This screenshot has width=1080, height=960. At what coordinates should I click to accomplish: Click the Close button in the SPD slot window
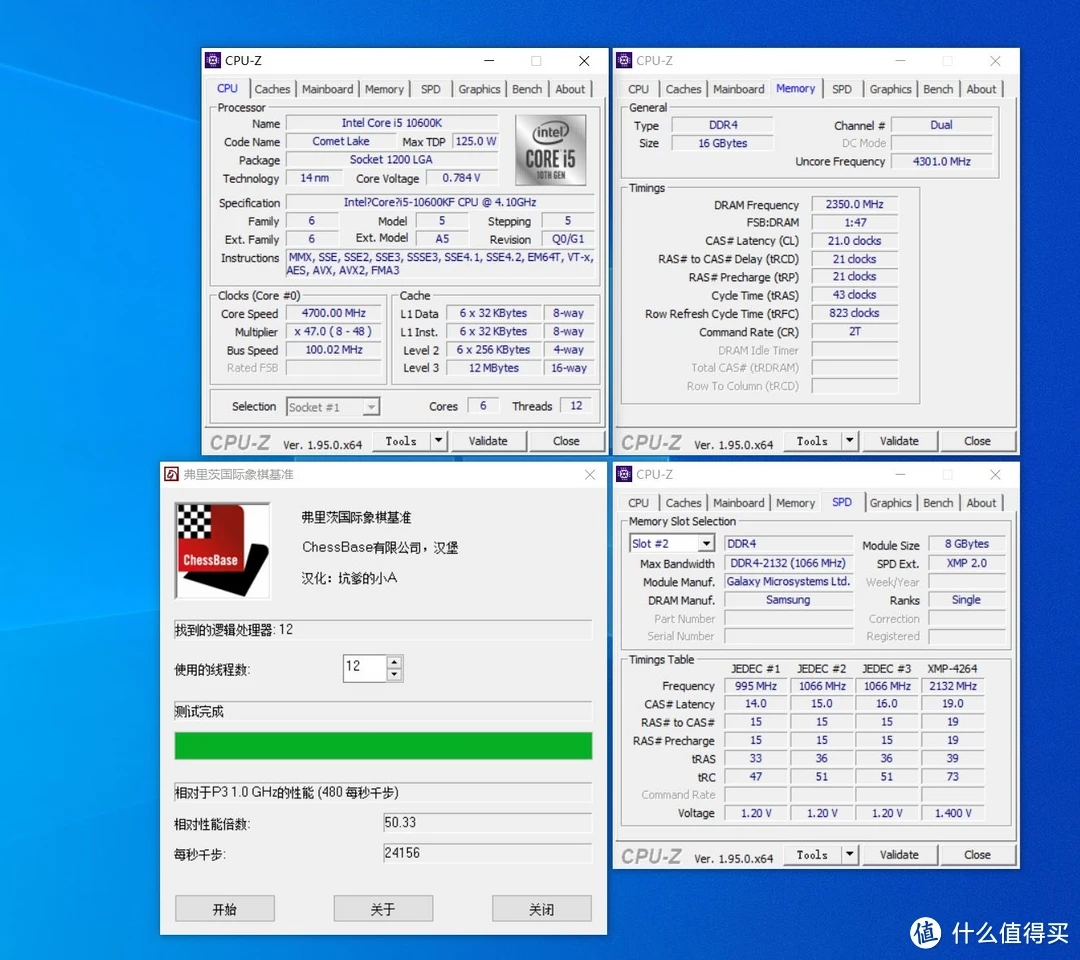[977, 855]
